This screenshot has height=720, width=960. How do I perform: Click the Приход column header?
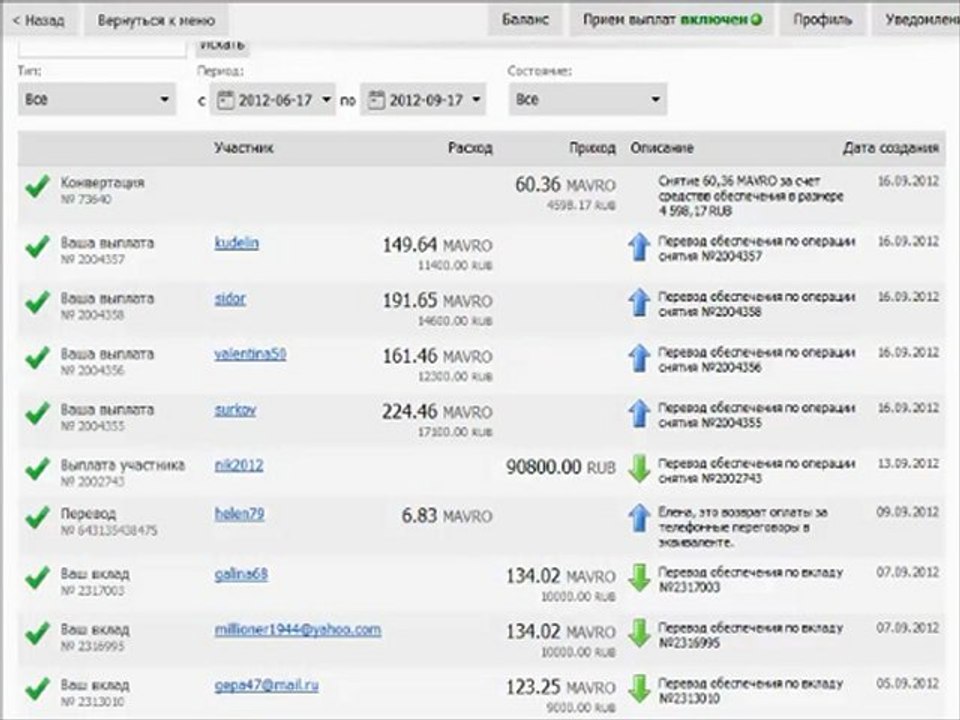pos(592,148)
